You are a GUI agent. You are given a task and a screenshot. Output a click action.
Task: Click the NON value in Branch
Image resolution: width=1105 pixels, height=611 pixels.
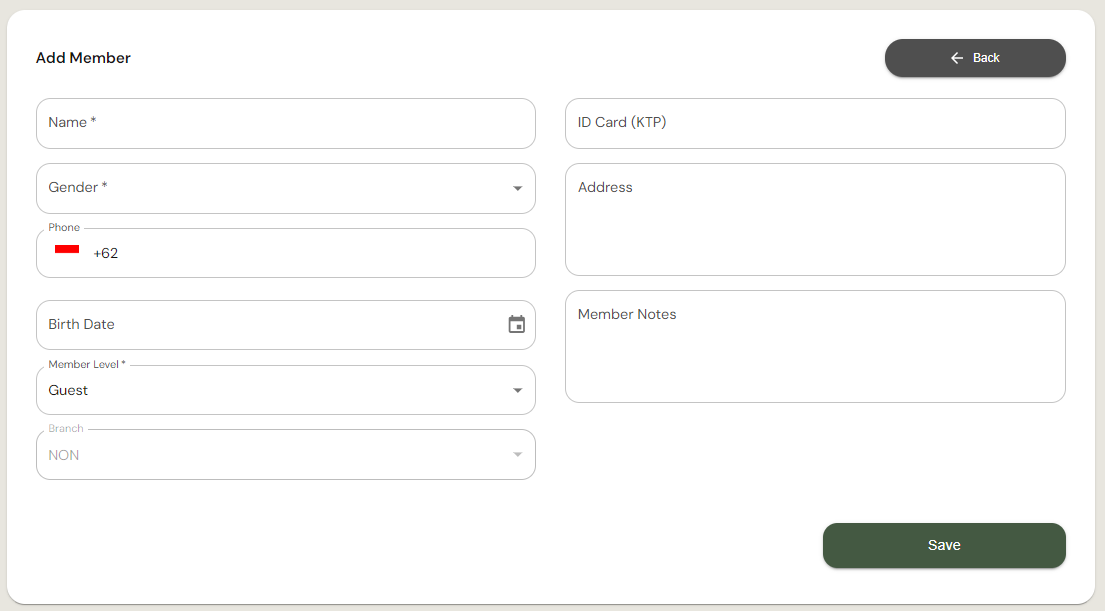point(64,455)
